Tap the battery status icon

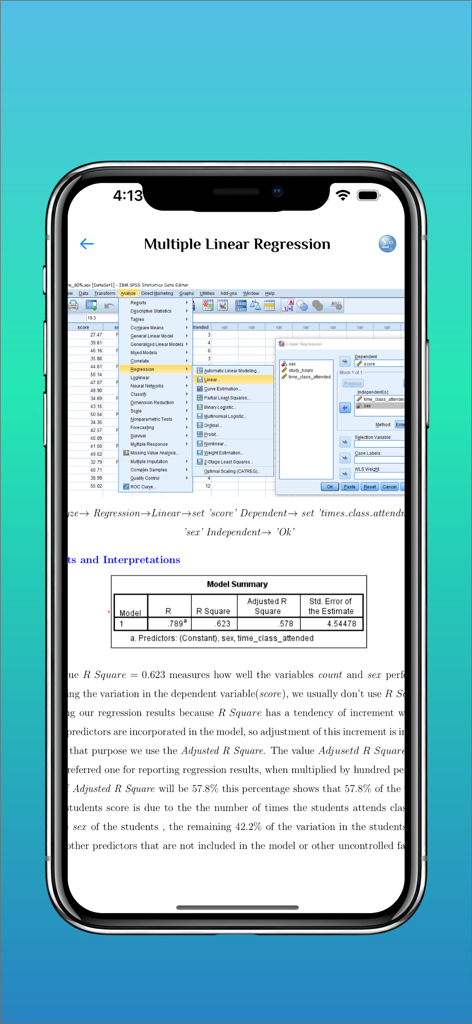(x=370, y=195)
